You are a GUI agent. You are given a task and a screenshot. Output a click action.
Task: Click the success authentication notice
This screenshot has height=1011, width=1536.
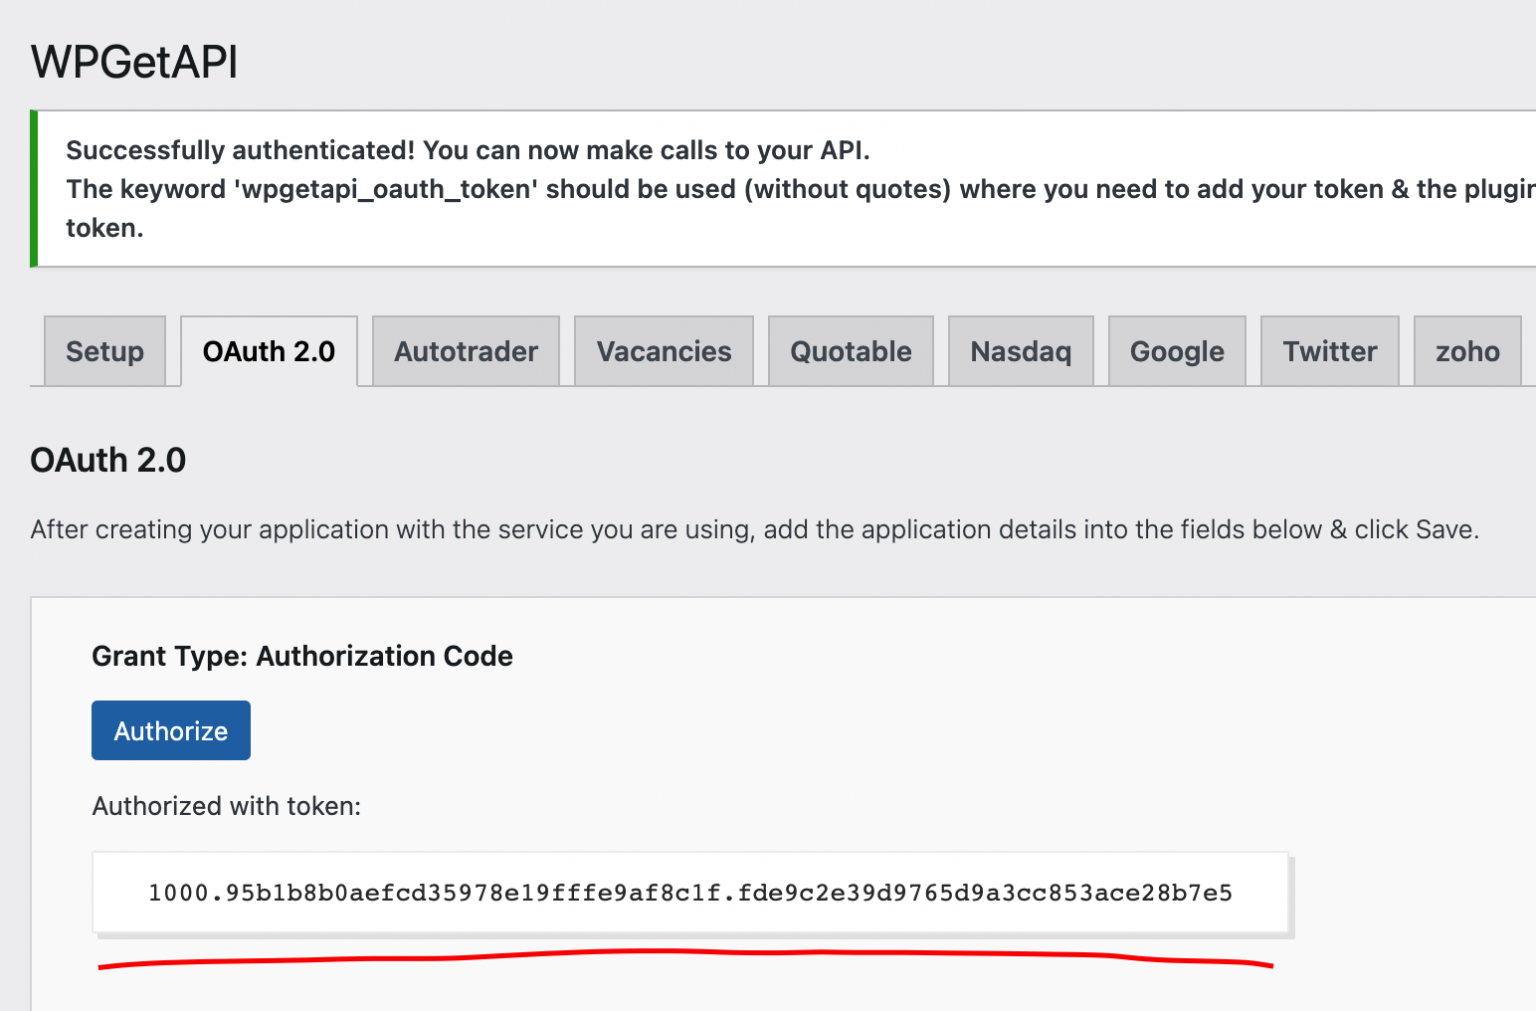pos(467,150)
